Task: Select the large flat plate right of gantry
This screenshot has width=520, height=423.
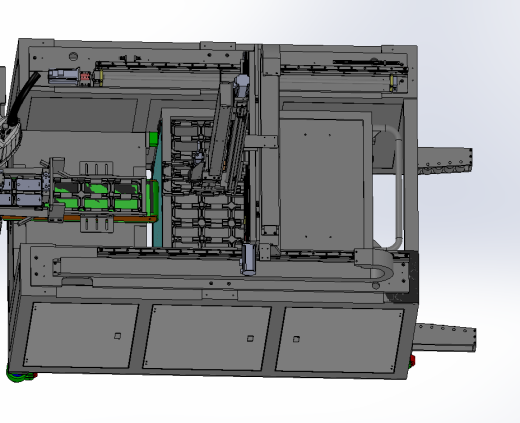Action: [322, 184]
